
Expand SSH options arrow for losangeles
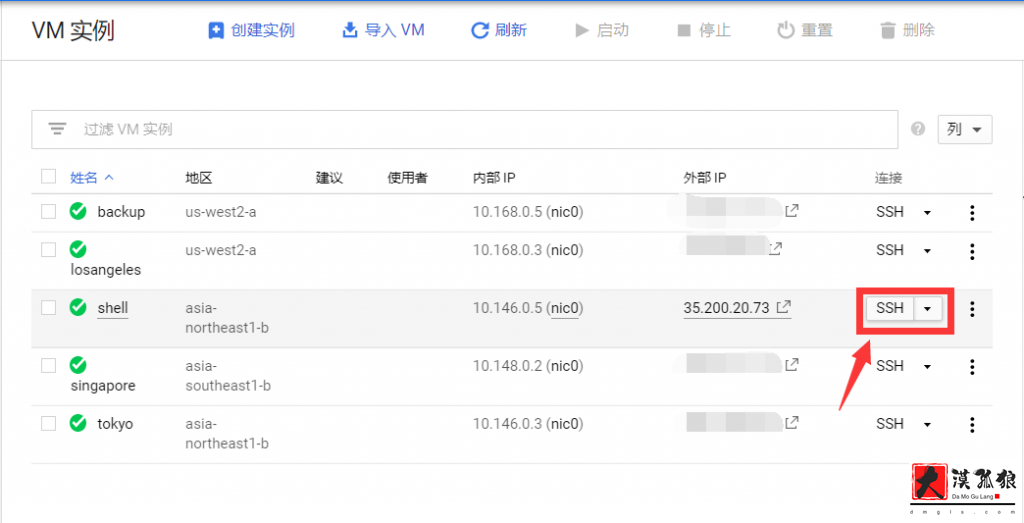pos(927,251)
